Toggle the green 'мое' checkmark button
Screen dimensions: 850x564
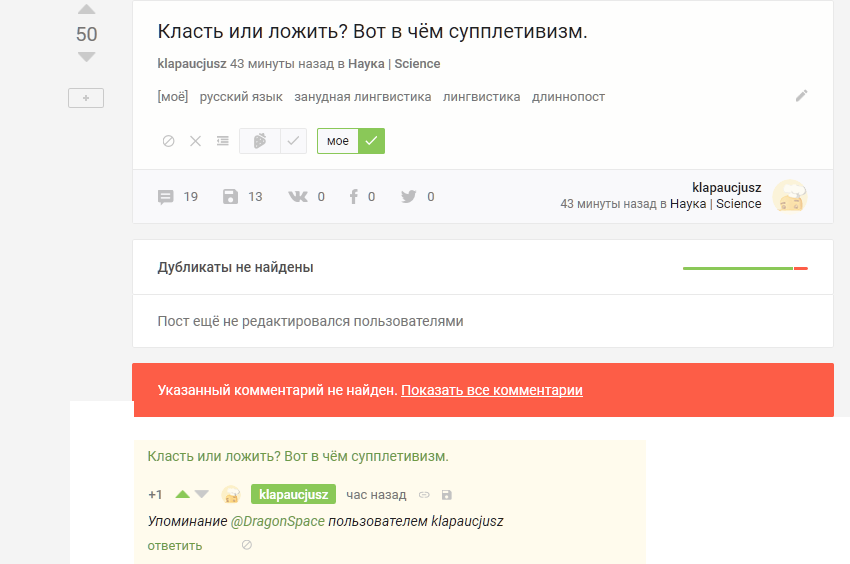[x=372, y=141]
